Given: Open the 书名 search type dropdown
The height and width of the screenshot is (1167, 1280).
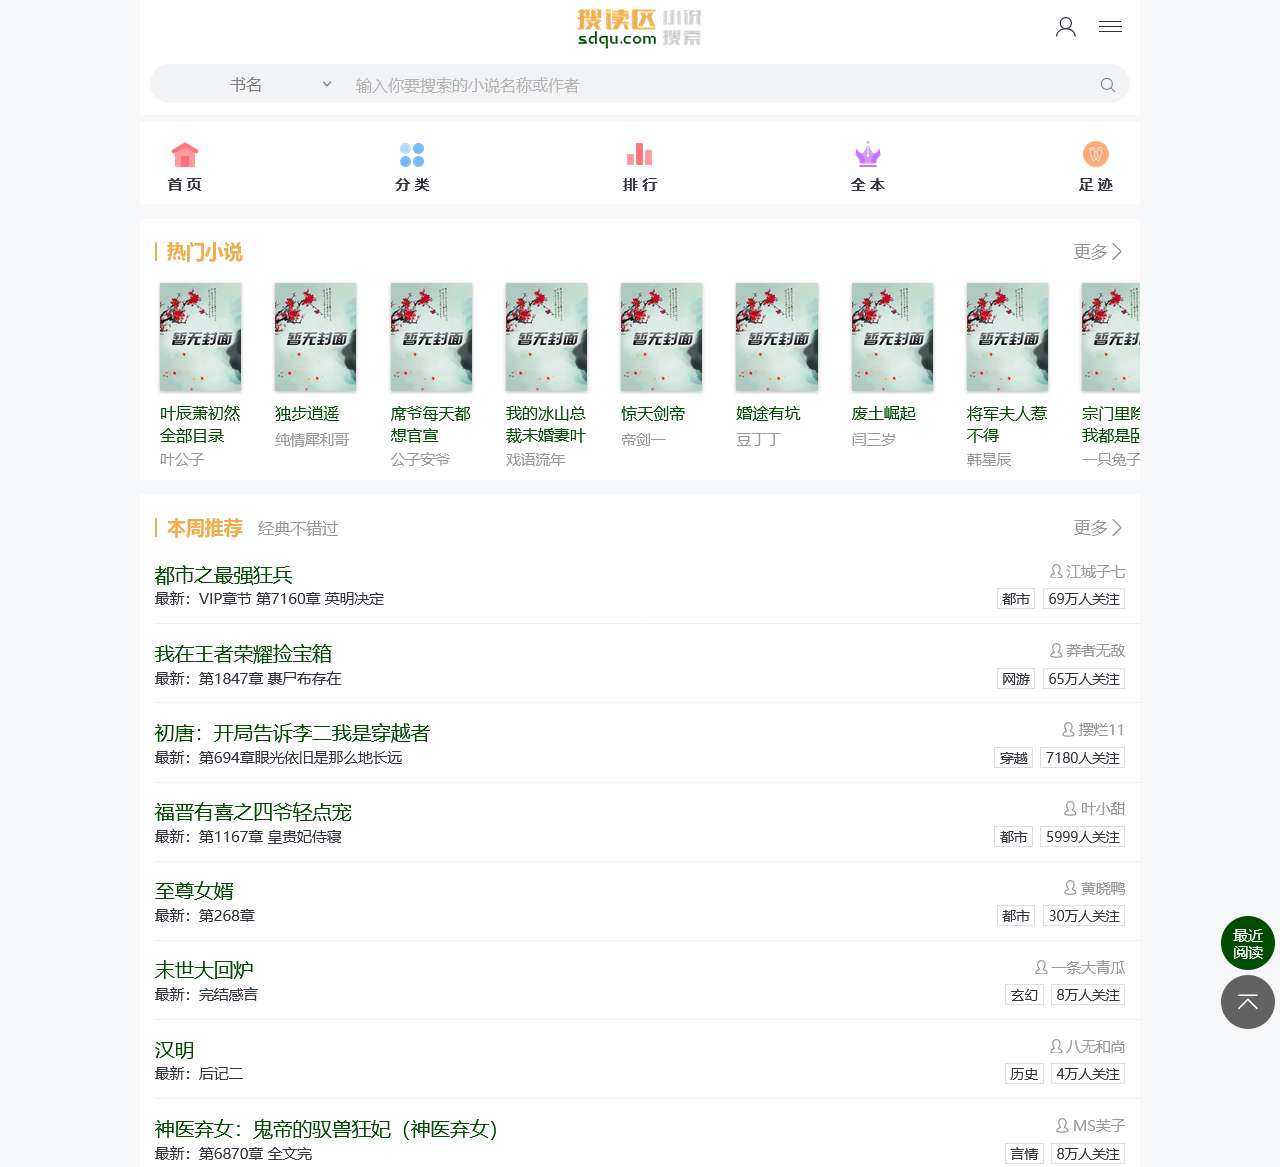Looking at the screenshot, I should [281, 84].
